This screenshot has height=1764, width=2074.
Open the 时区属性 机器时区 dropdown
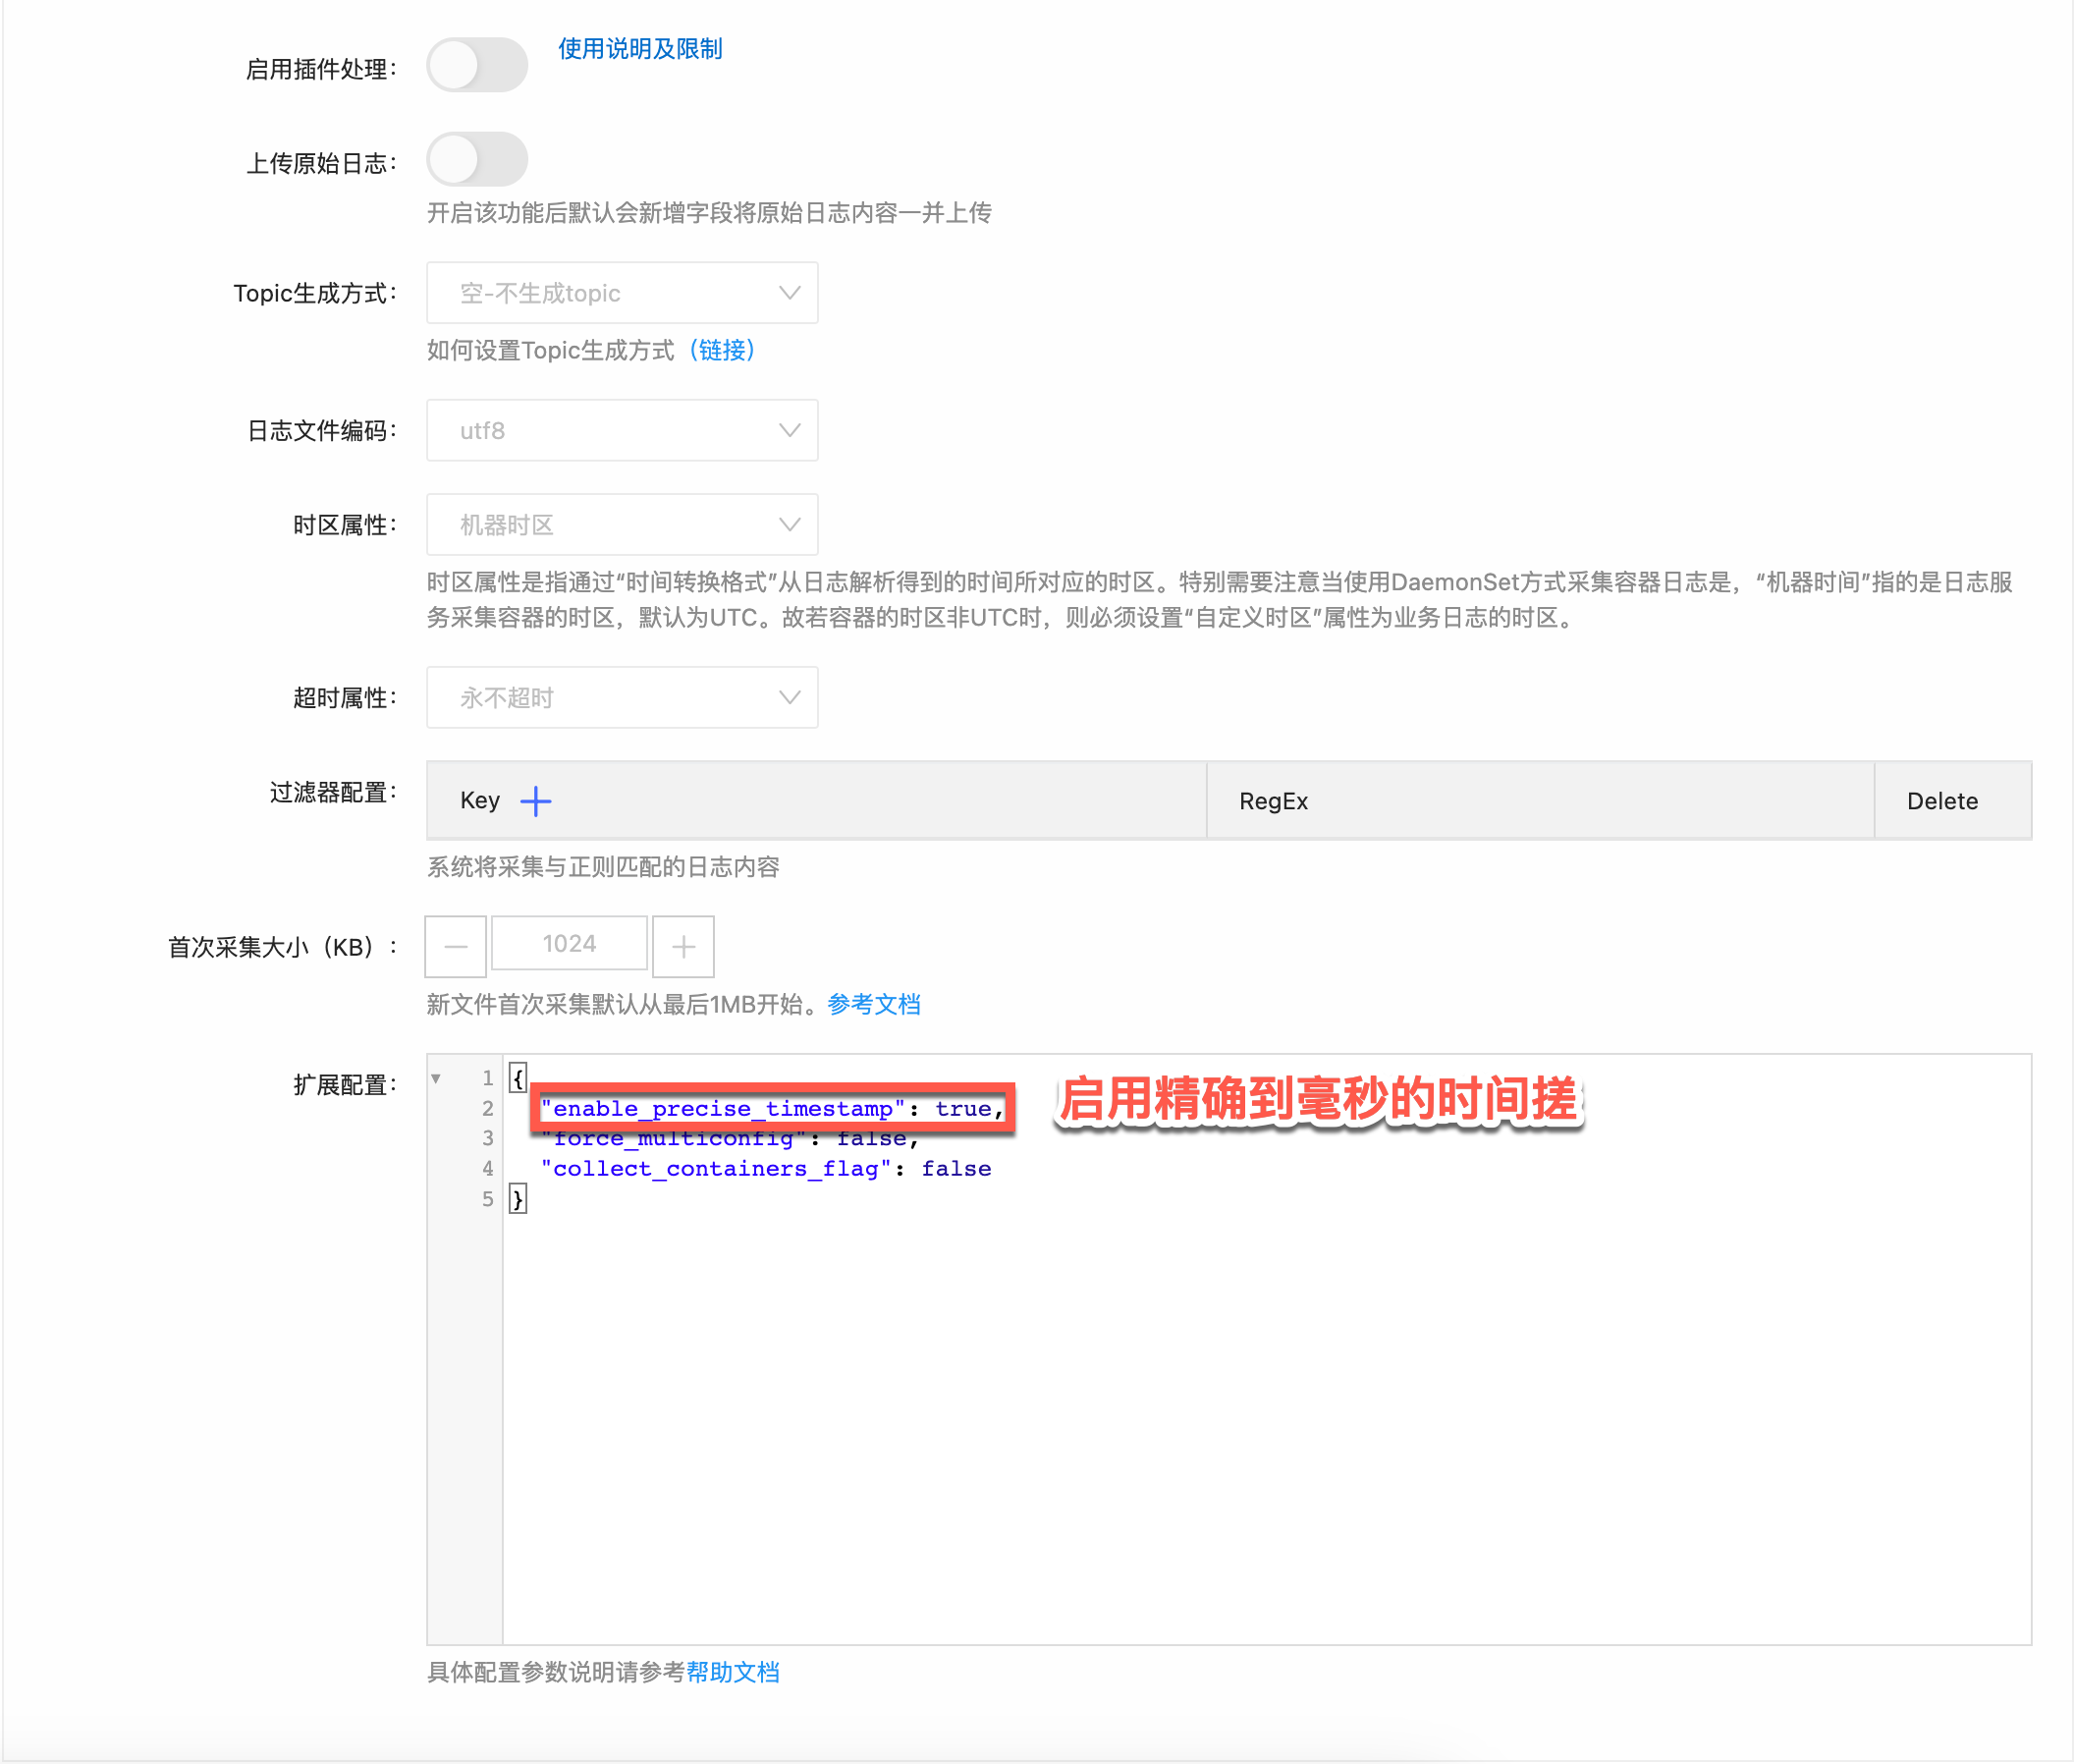(x=622, y=525)
